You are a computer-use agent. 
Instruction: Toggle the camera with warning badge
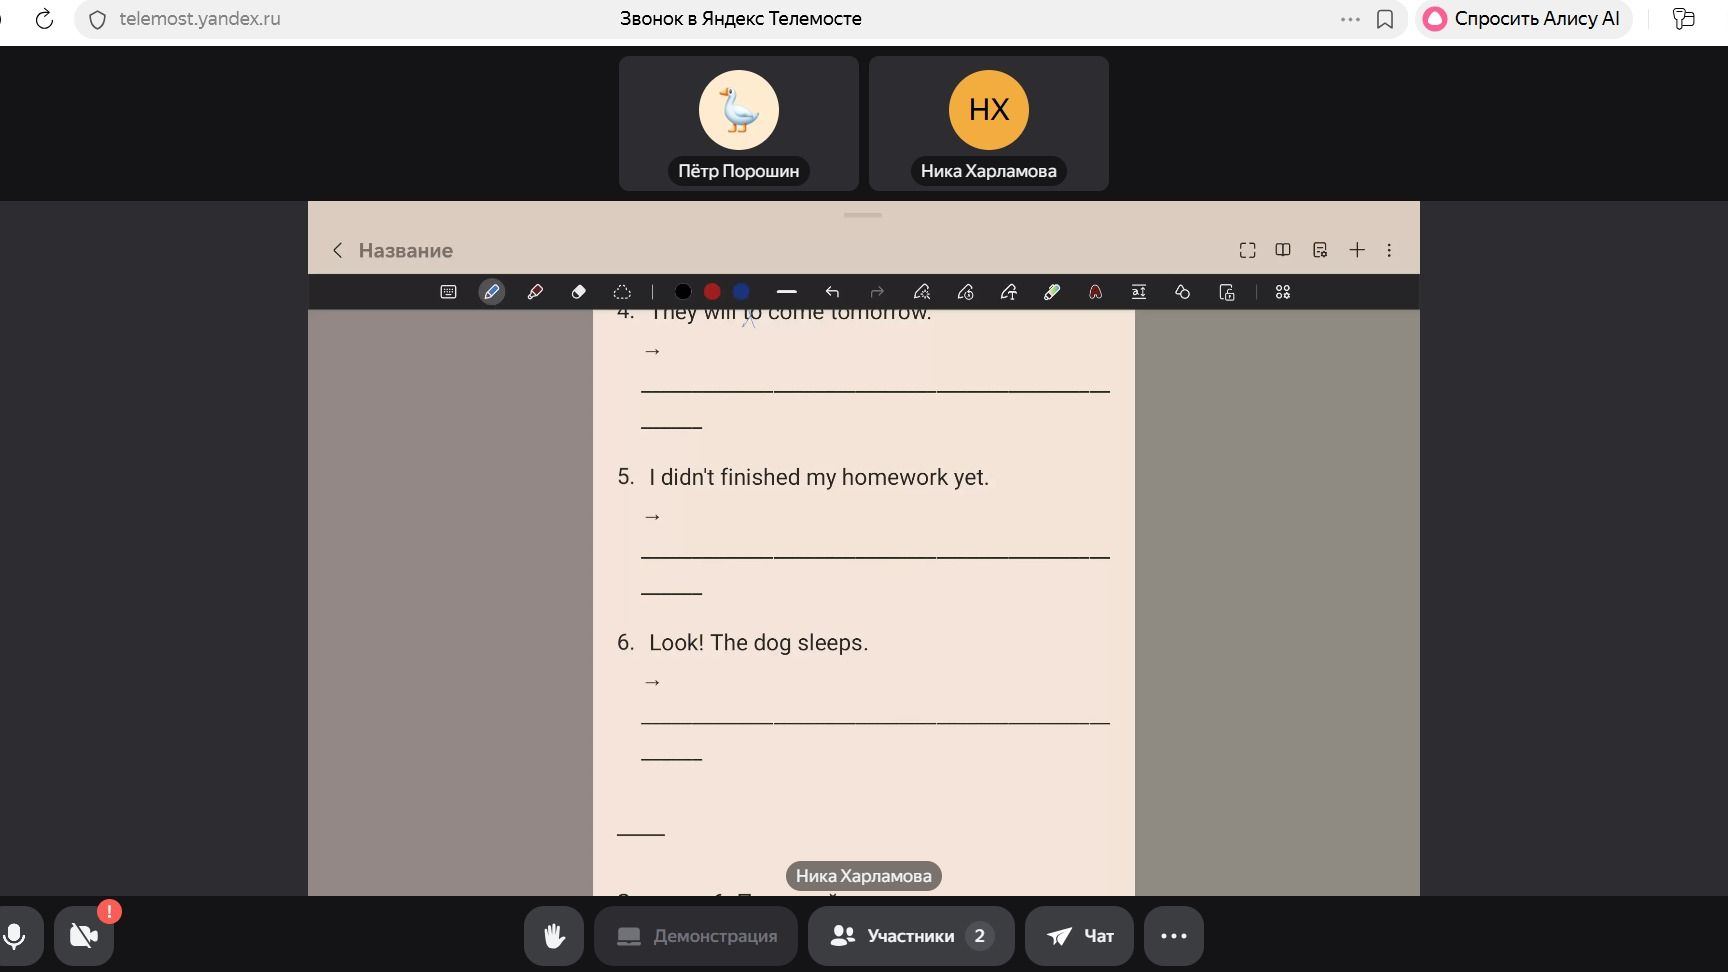84,936
